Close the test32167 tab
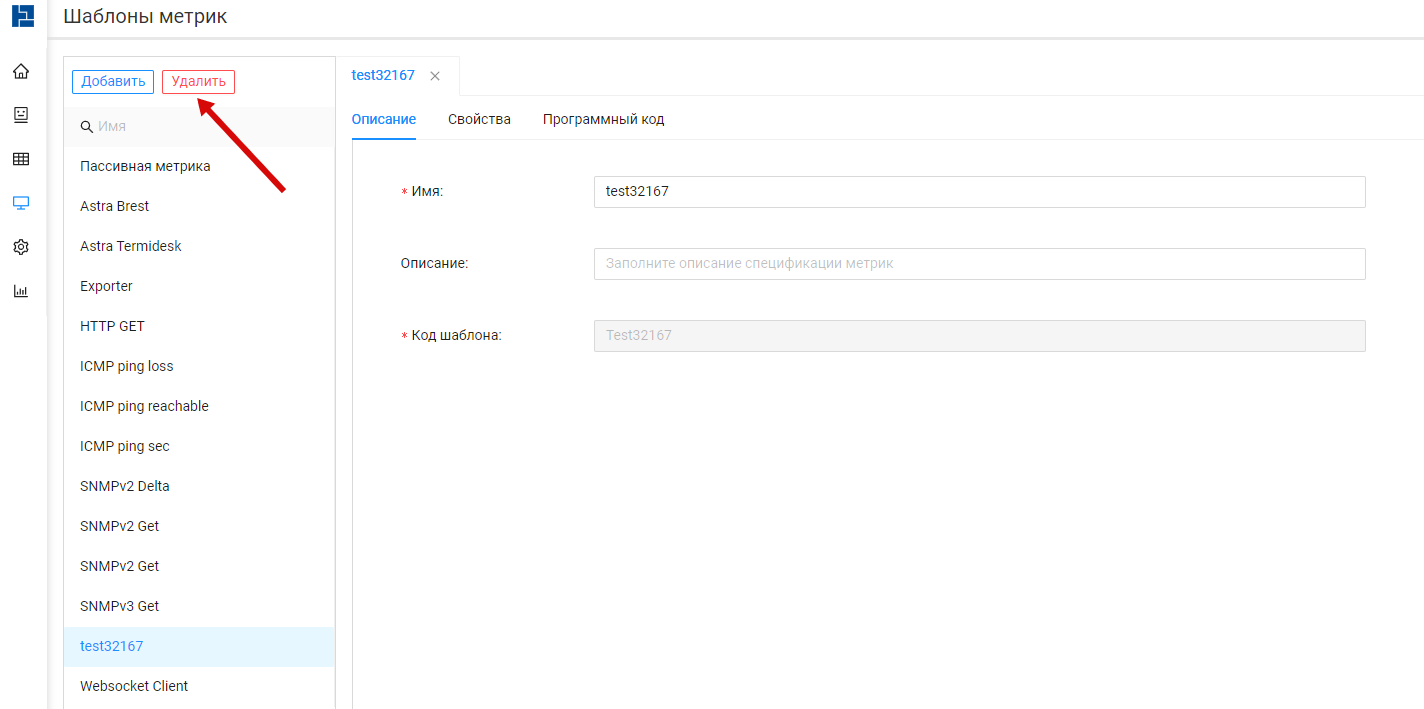1424x709 pixels. click(435, 76)
